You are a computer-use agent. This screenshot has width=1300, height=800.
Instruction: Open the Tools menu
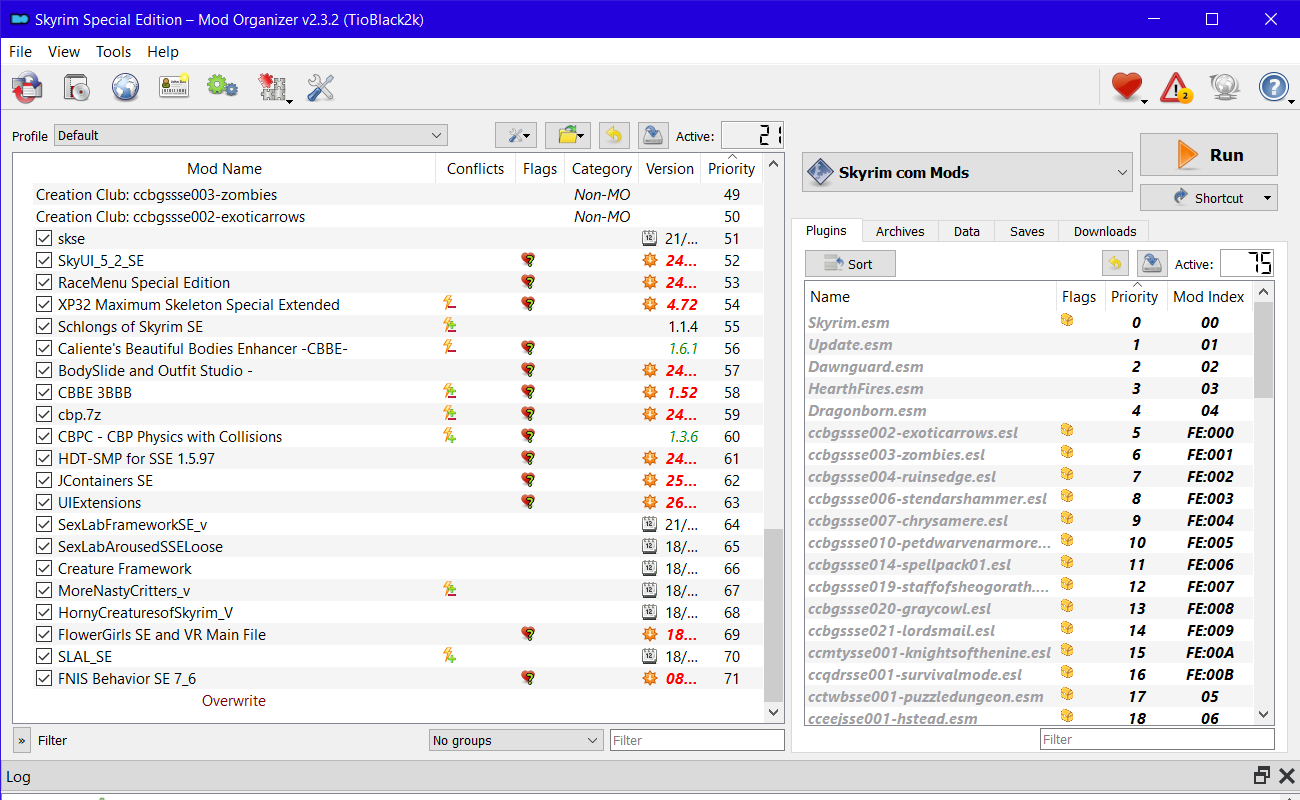pos(114,52)
